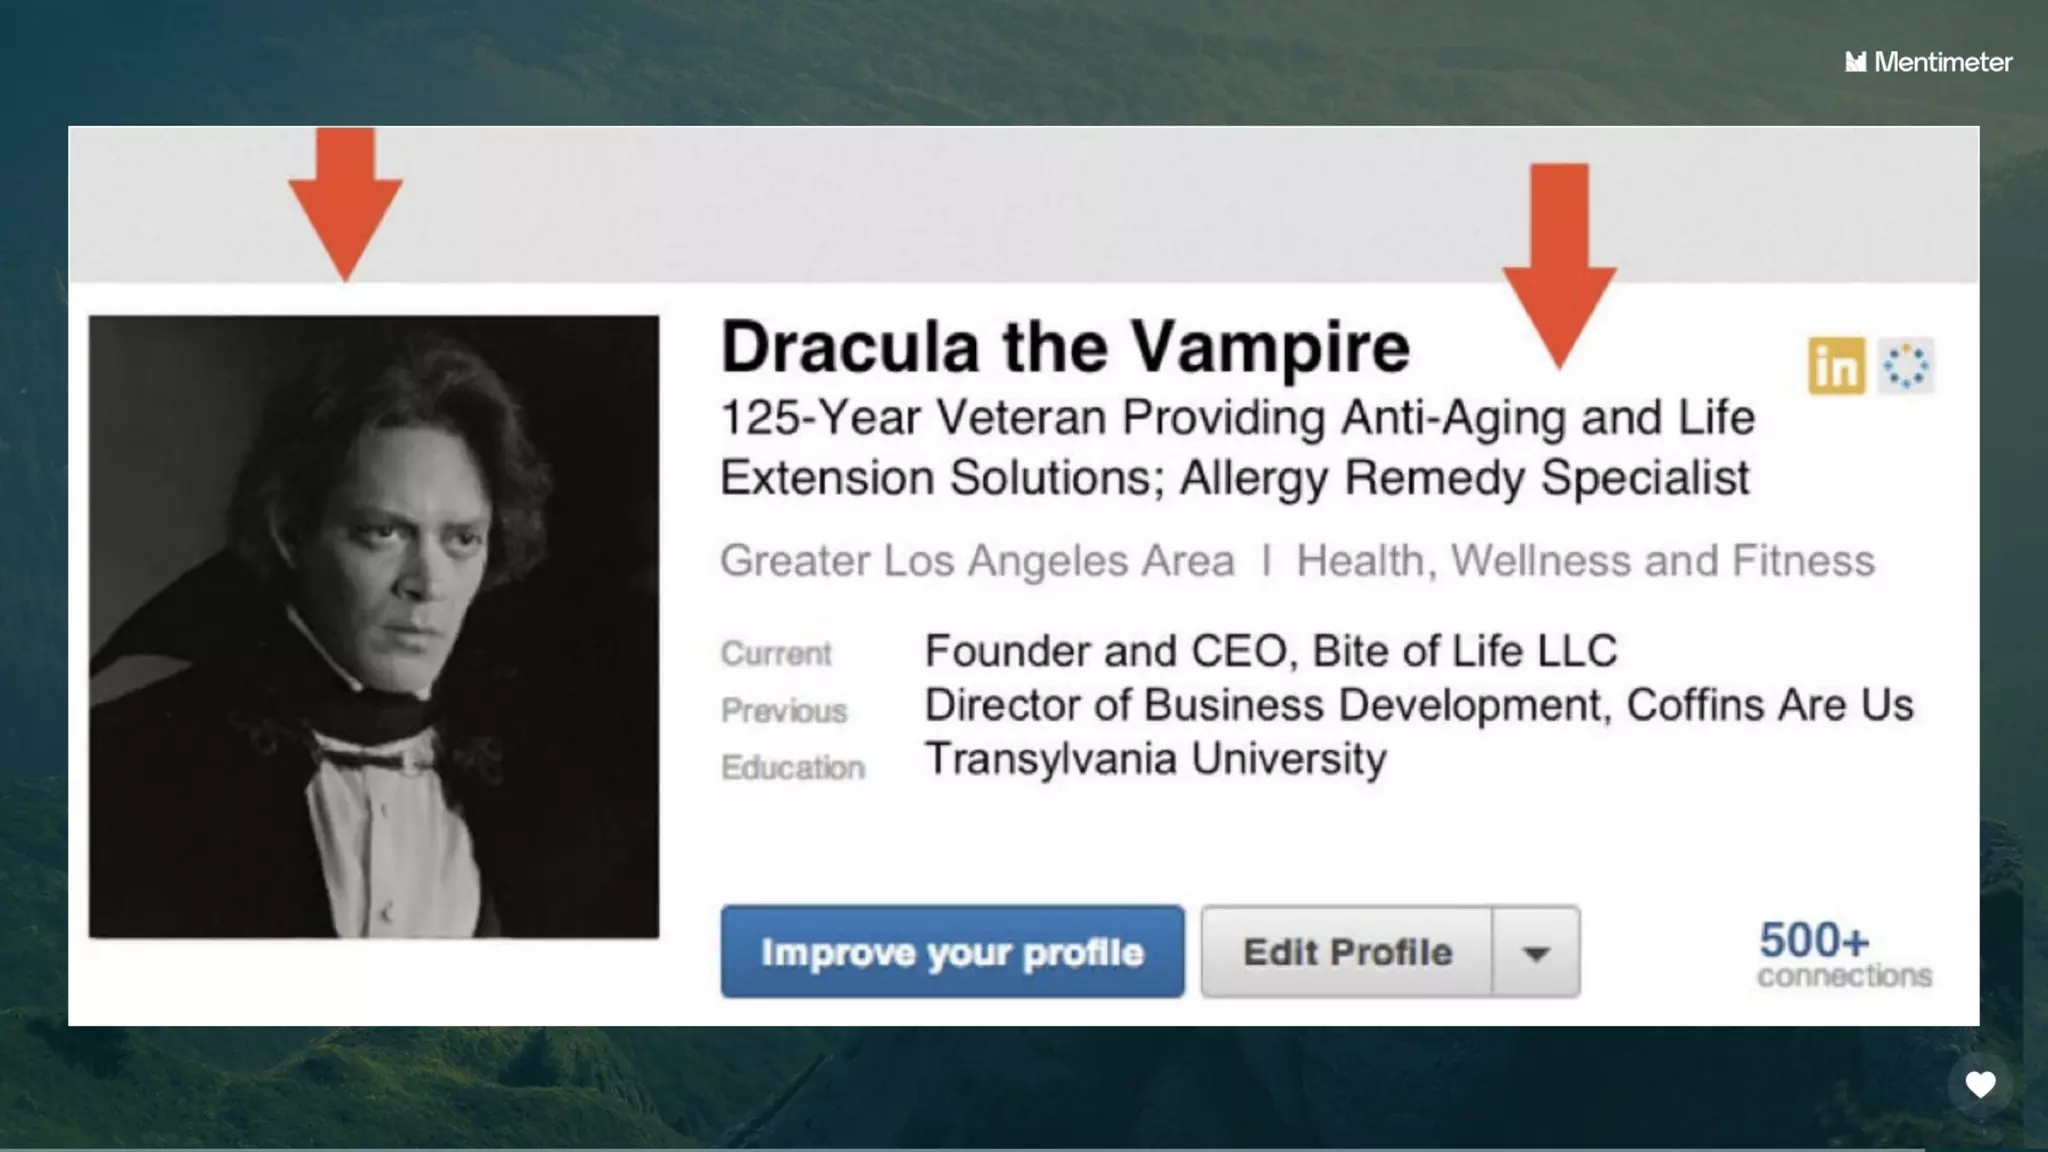Click the Current label
The width and height of the screenshot is (2048, 1152).
coord(776,654)
